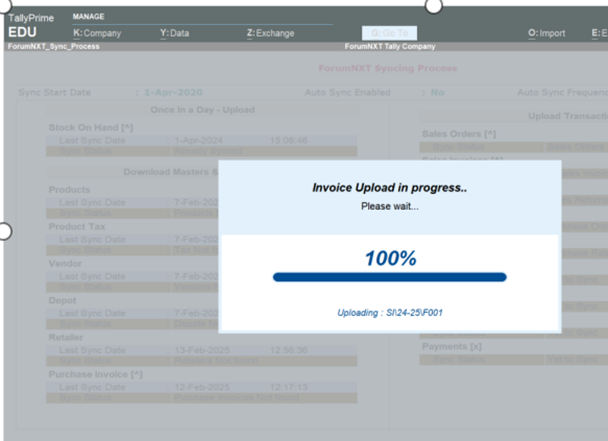Click the MANAGE header label
608x441 pixels.
coord(88,17)
